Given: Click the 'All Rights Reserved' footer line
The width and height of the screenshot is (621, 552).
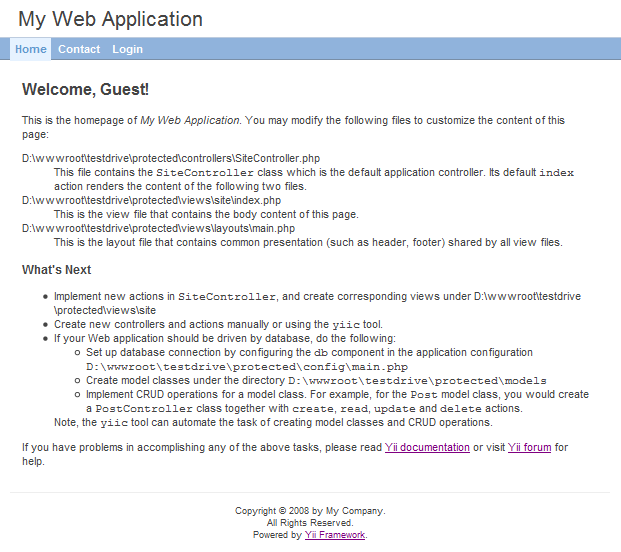Looking at the screenshot, I should (x=310, y=522).
